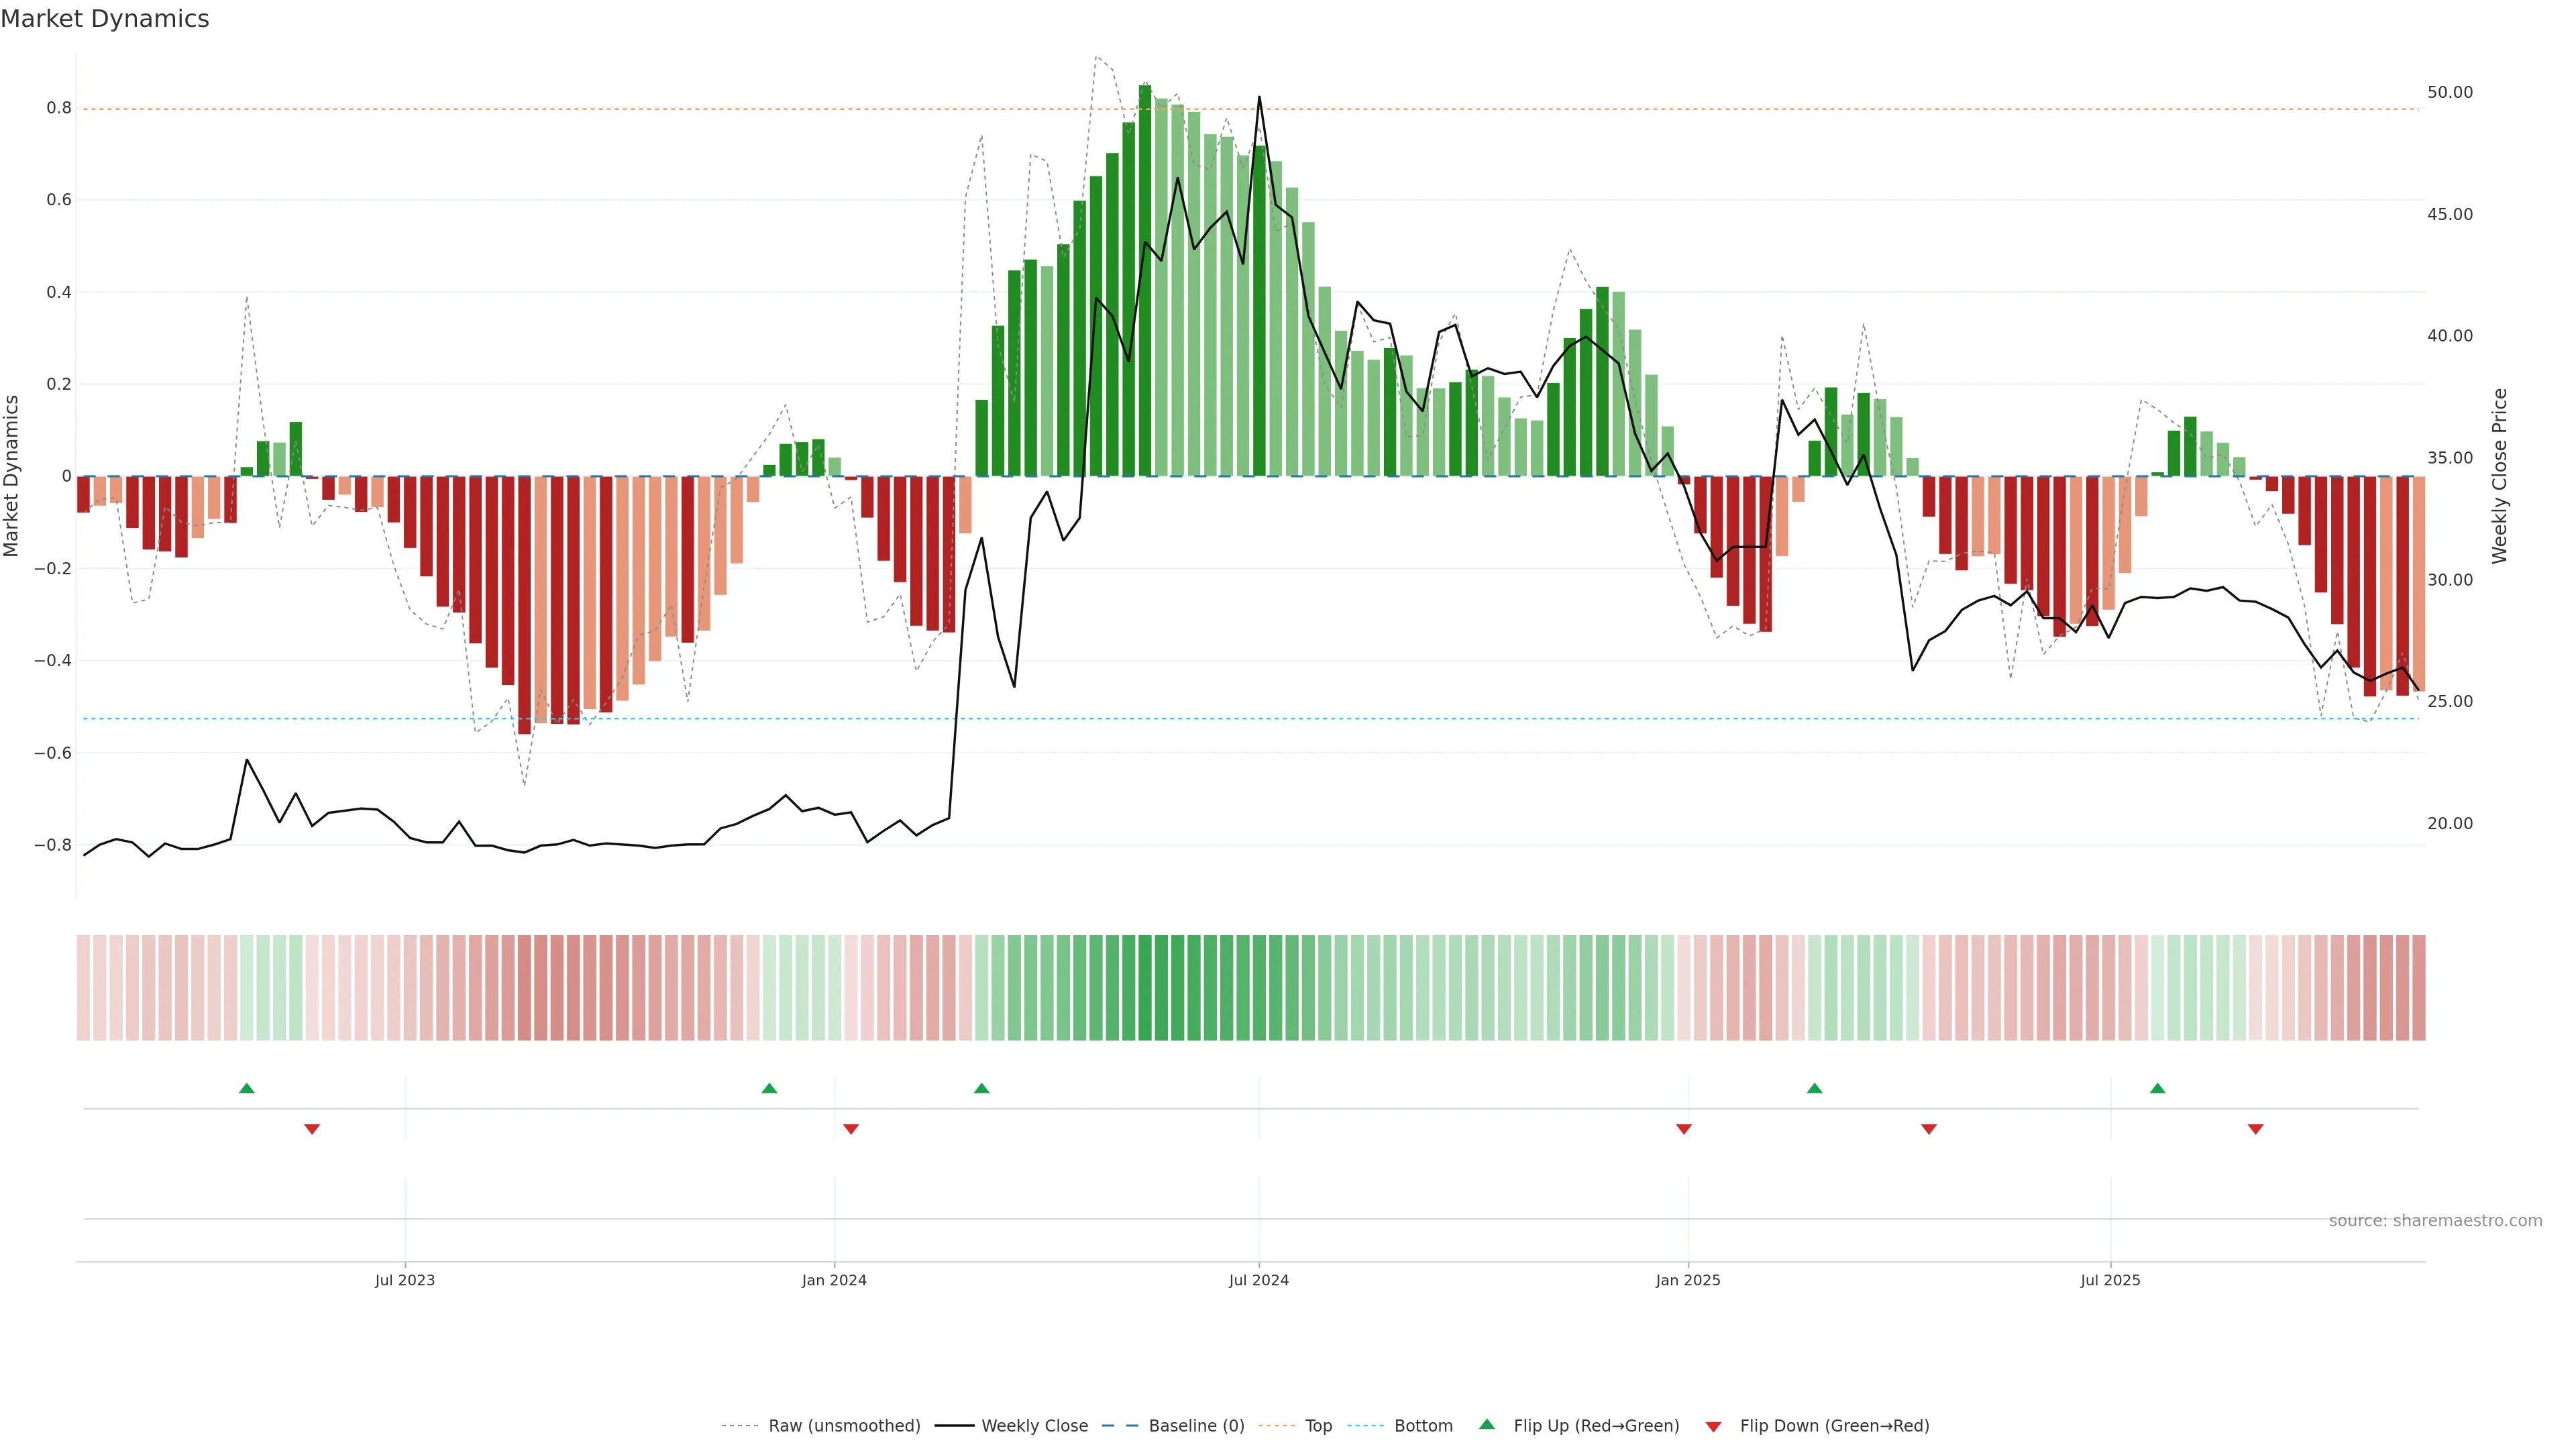Click the green flip-up marker between Jan 2025 and Jul 2025
2576x1449 pixels.
click(x=1814, y=1088)
